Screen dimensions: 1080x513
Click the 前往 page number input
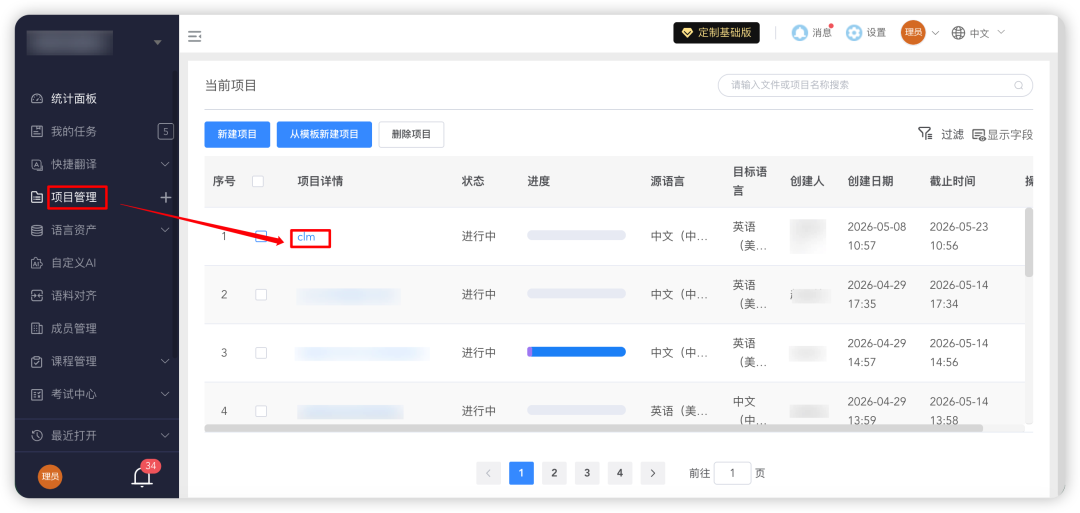[x=732, y=473]
